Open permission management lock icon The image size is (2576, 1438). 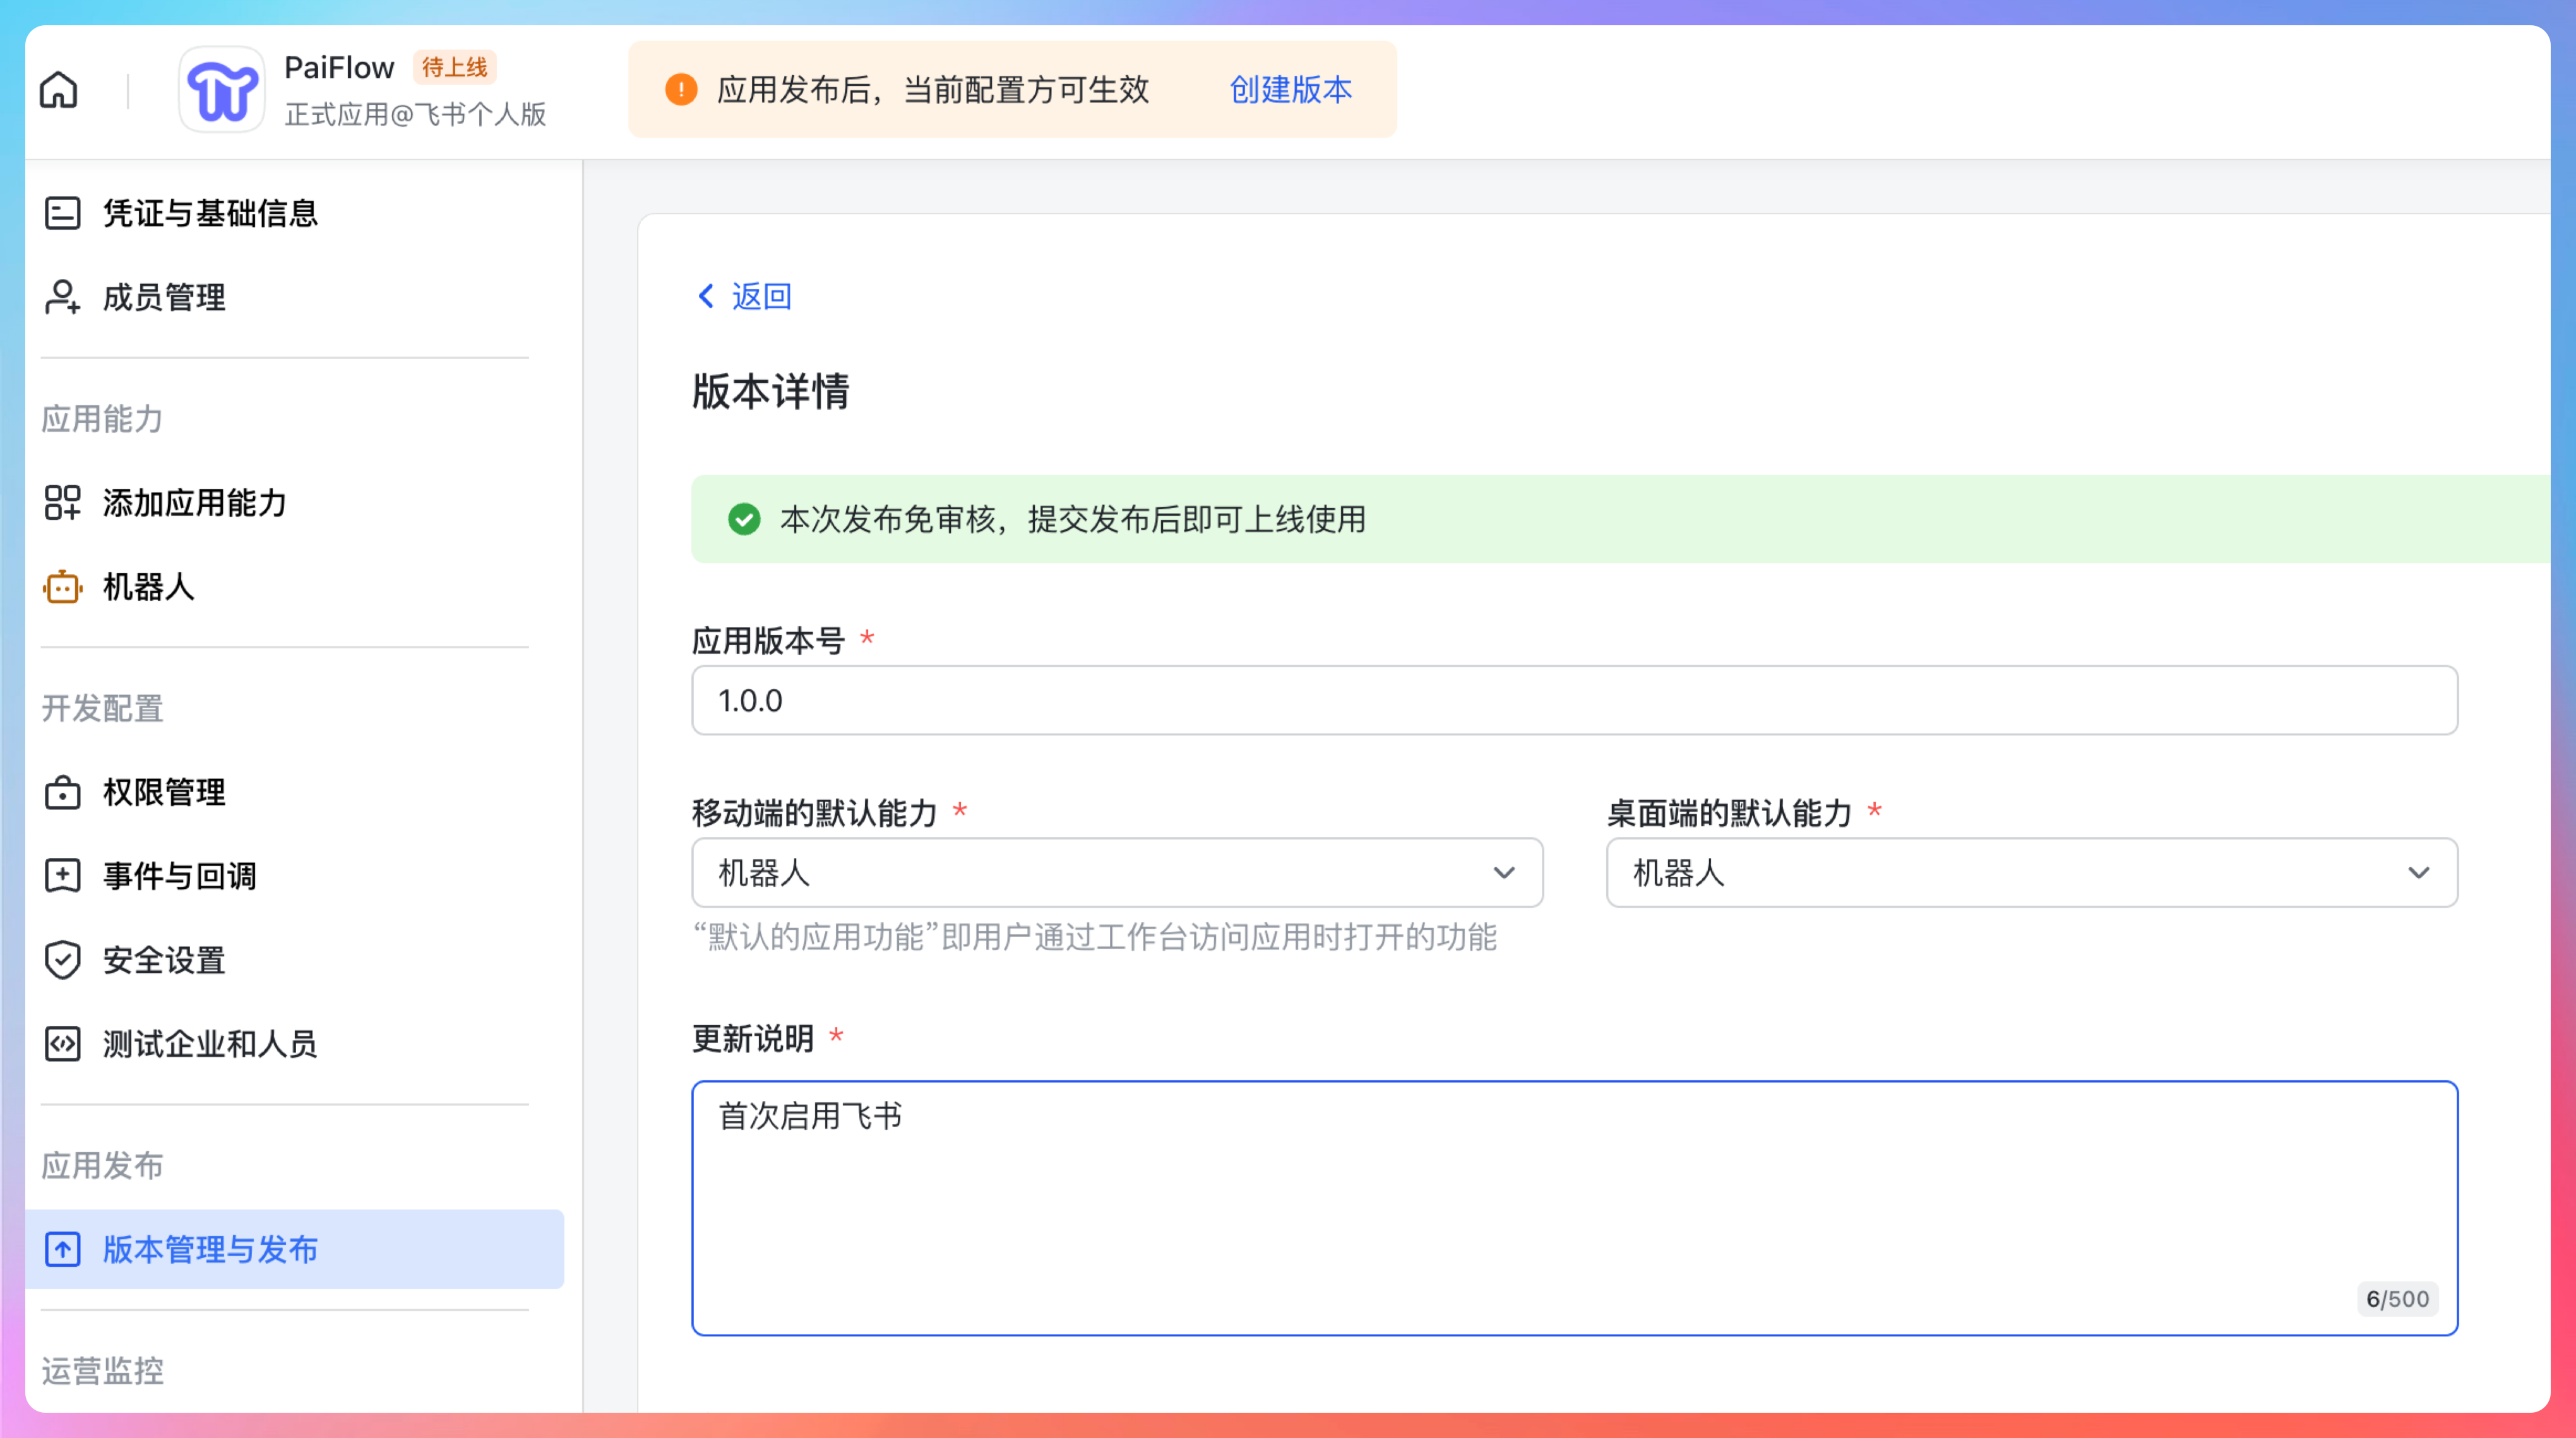62,793
